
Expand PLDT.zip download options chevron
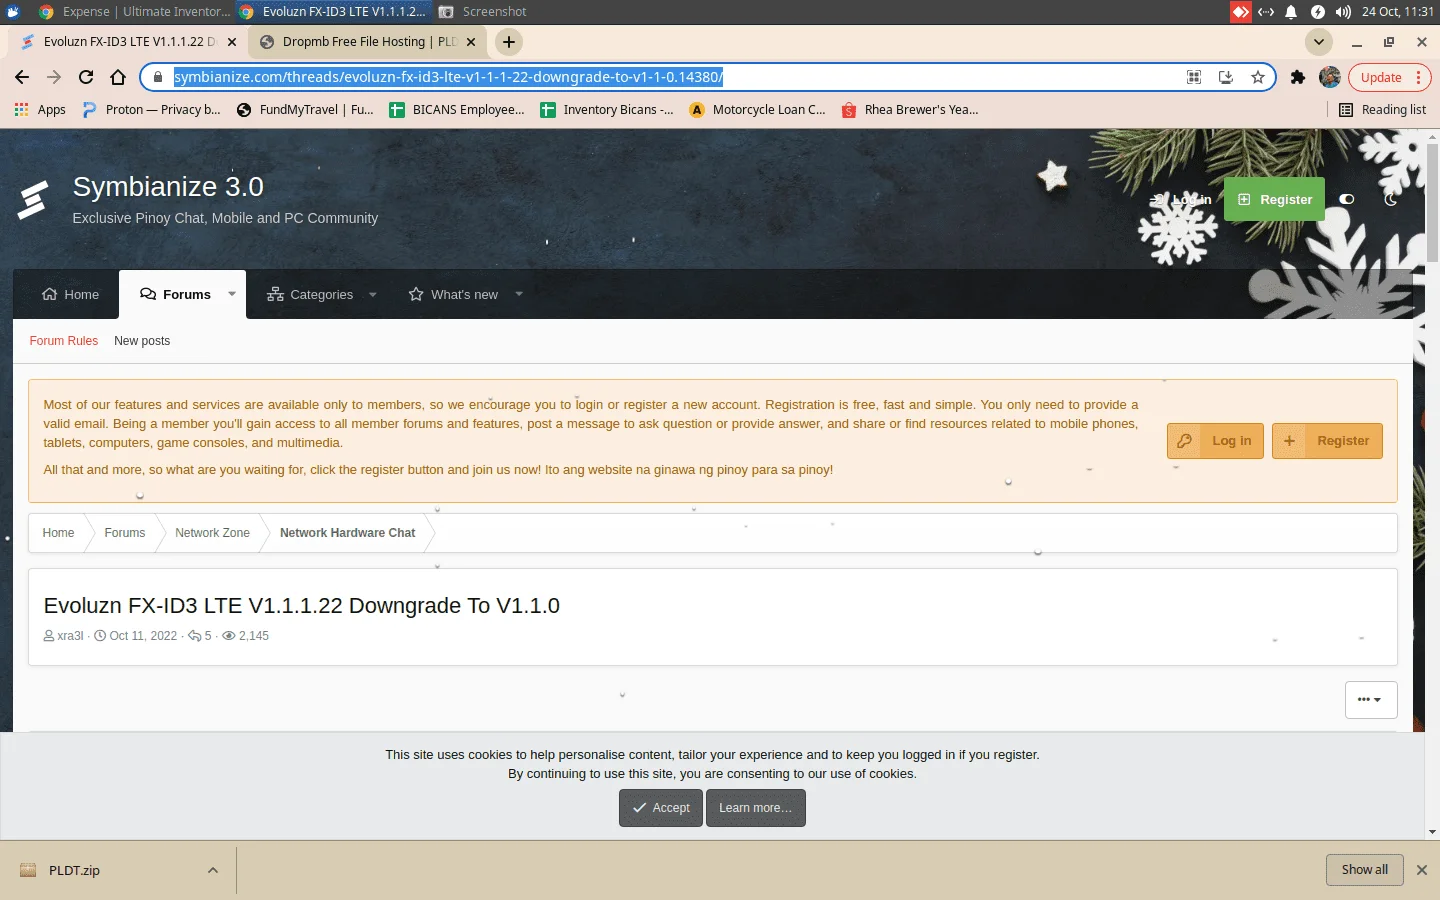tap(213, 870)
